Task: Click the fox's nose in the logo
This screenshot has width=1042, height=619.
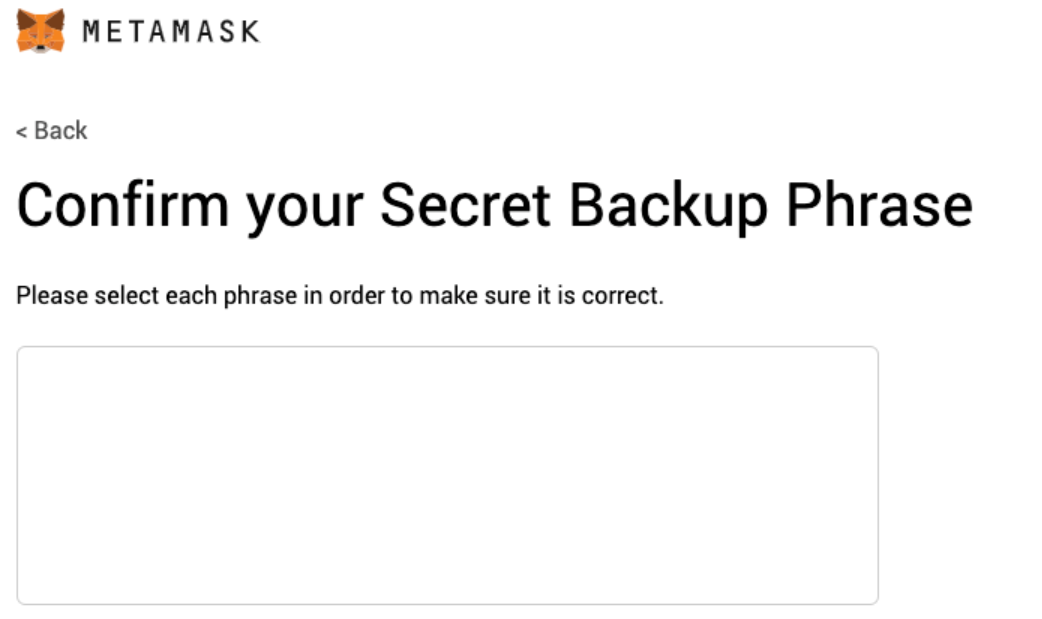Action: (41, 49)
